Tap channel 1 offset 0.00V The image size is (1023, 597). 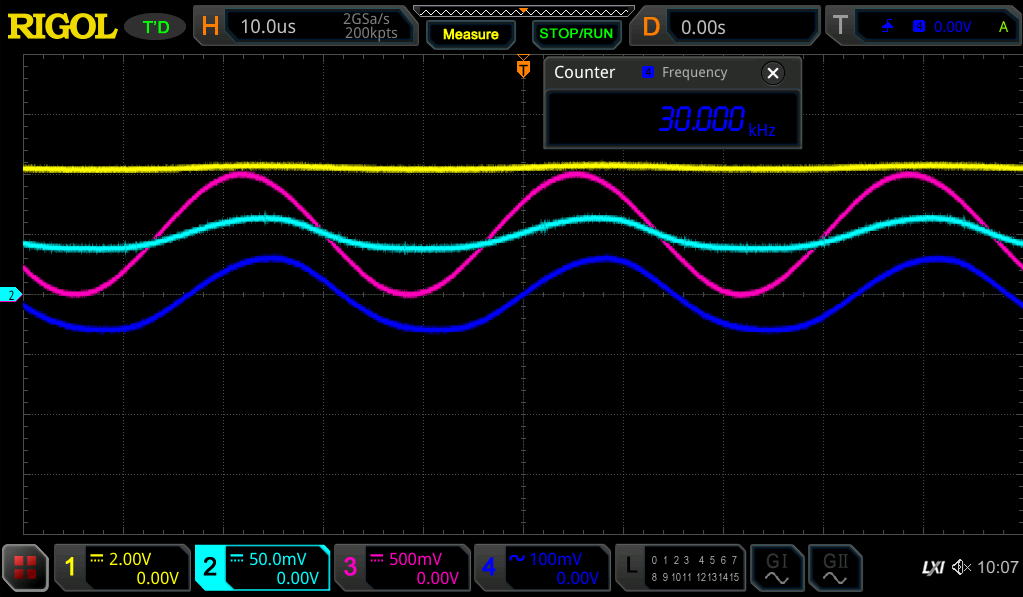tap(157, 578)
